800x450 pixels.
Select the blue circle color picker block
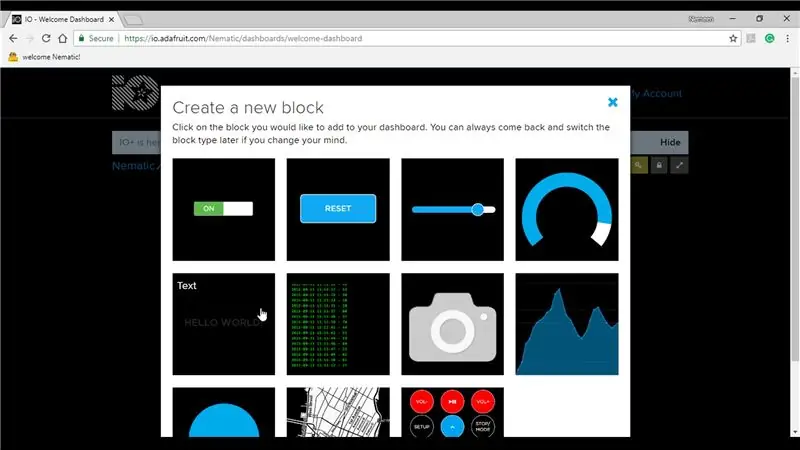click(x=223, y=412)
